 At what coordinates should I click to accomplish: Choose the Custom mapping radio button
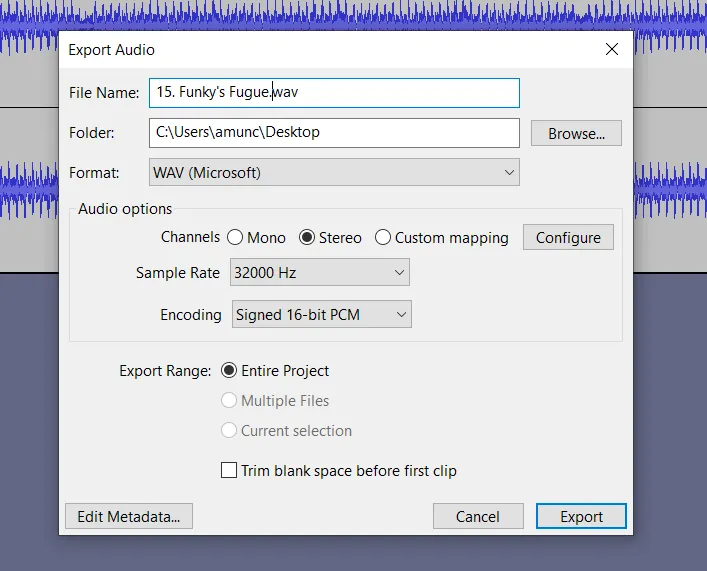click(383, 238)
